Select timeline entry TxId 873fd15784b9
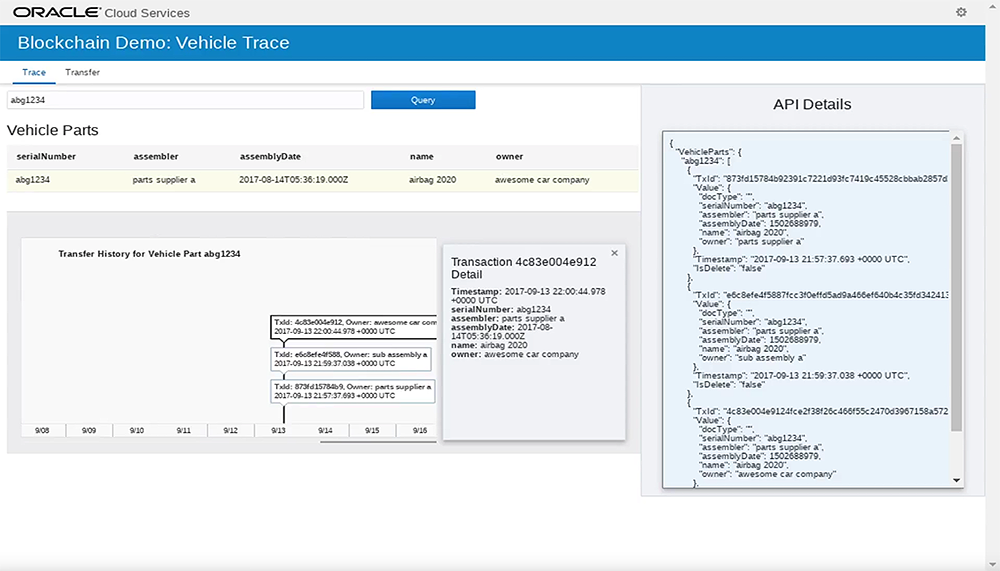This screenshot has width=1000, height=571. coord(353,391)
